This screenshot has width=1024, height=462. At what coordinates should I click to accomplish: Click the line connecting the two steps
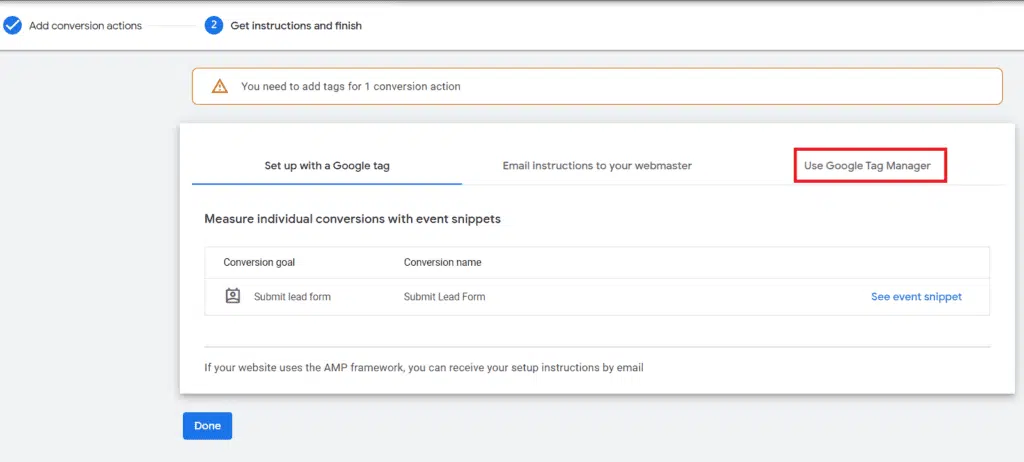tap(174, 26)
